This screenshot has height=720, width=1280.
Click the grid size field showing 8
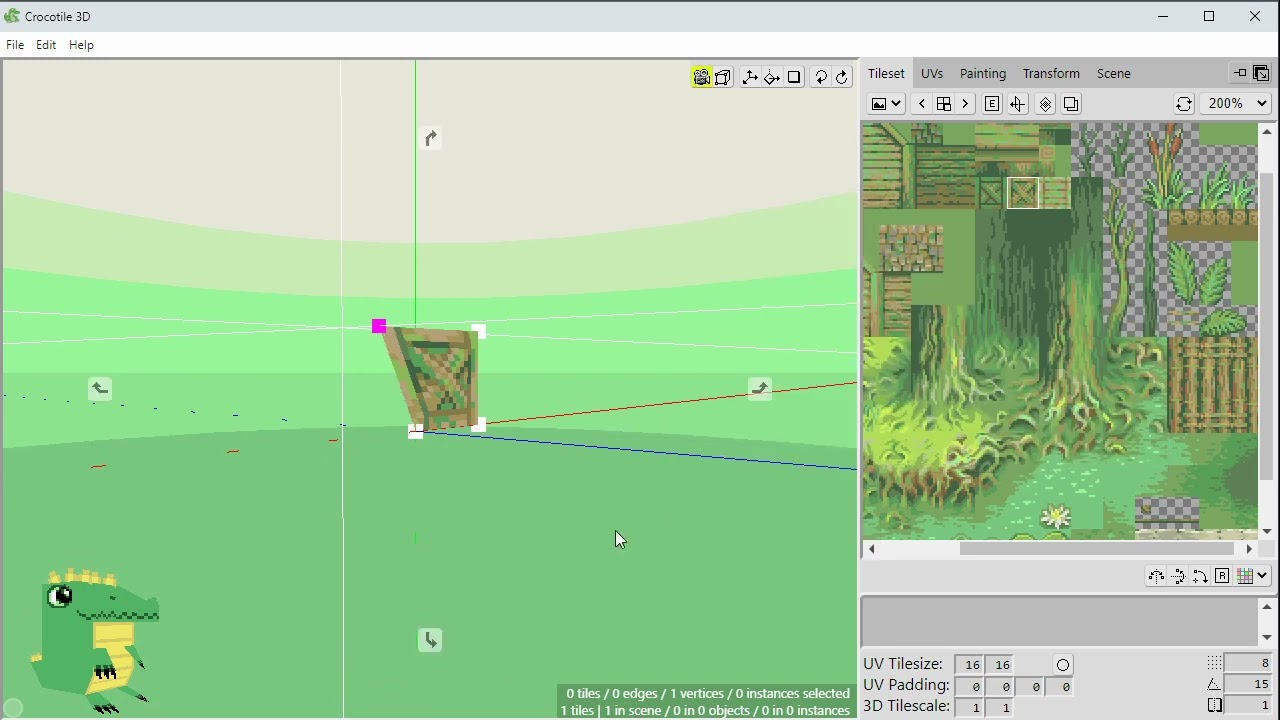pos(1249,663)
